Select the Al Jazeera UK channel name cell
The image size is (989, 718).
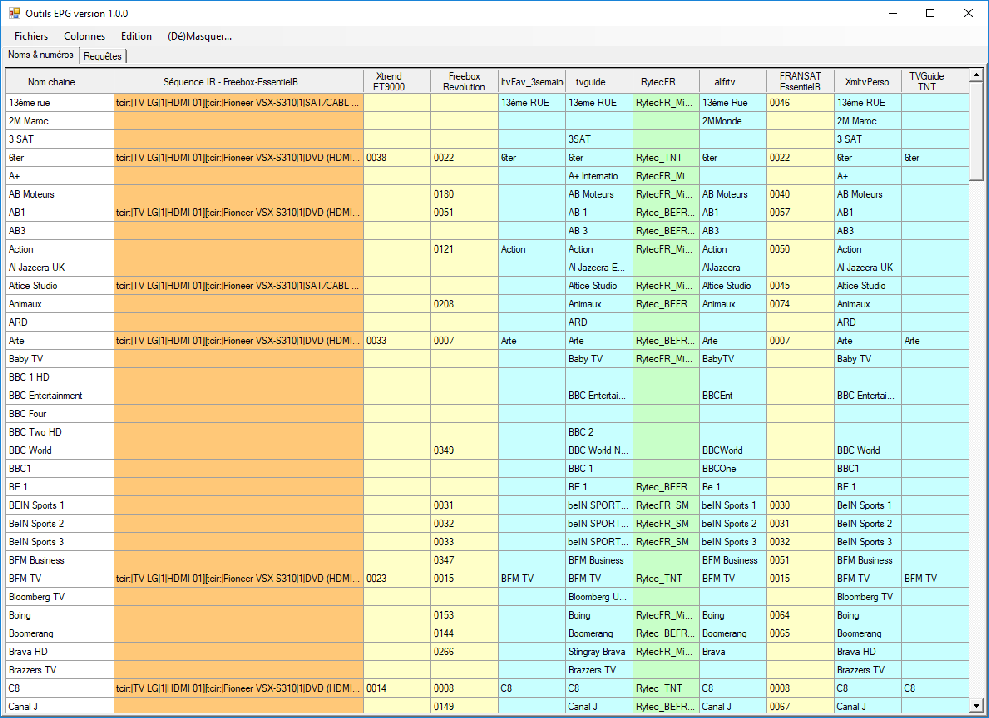[61, 268]
